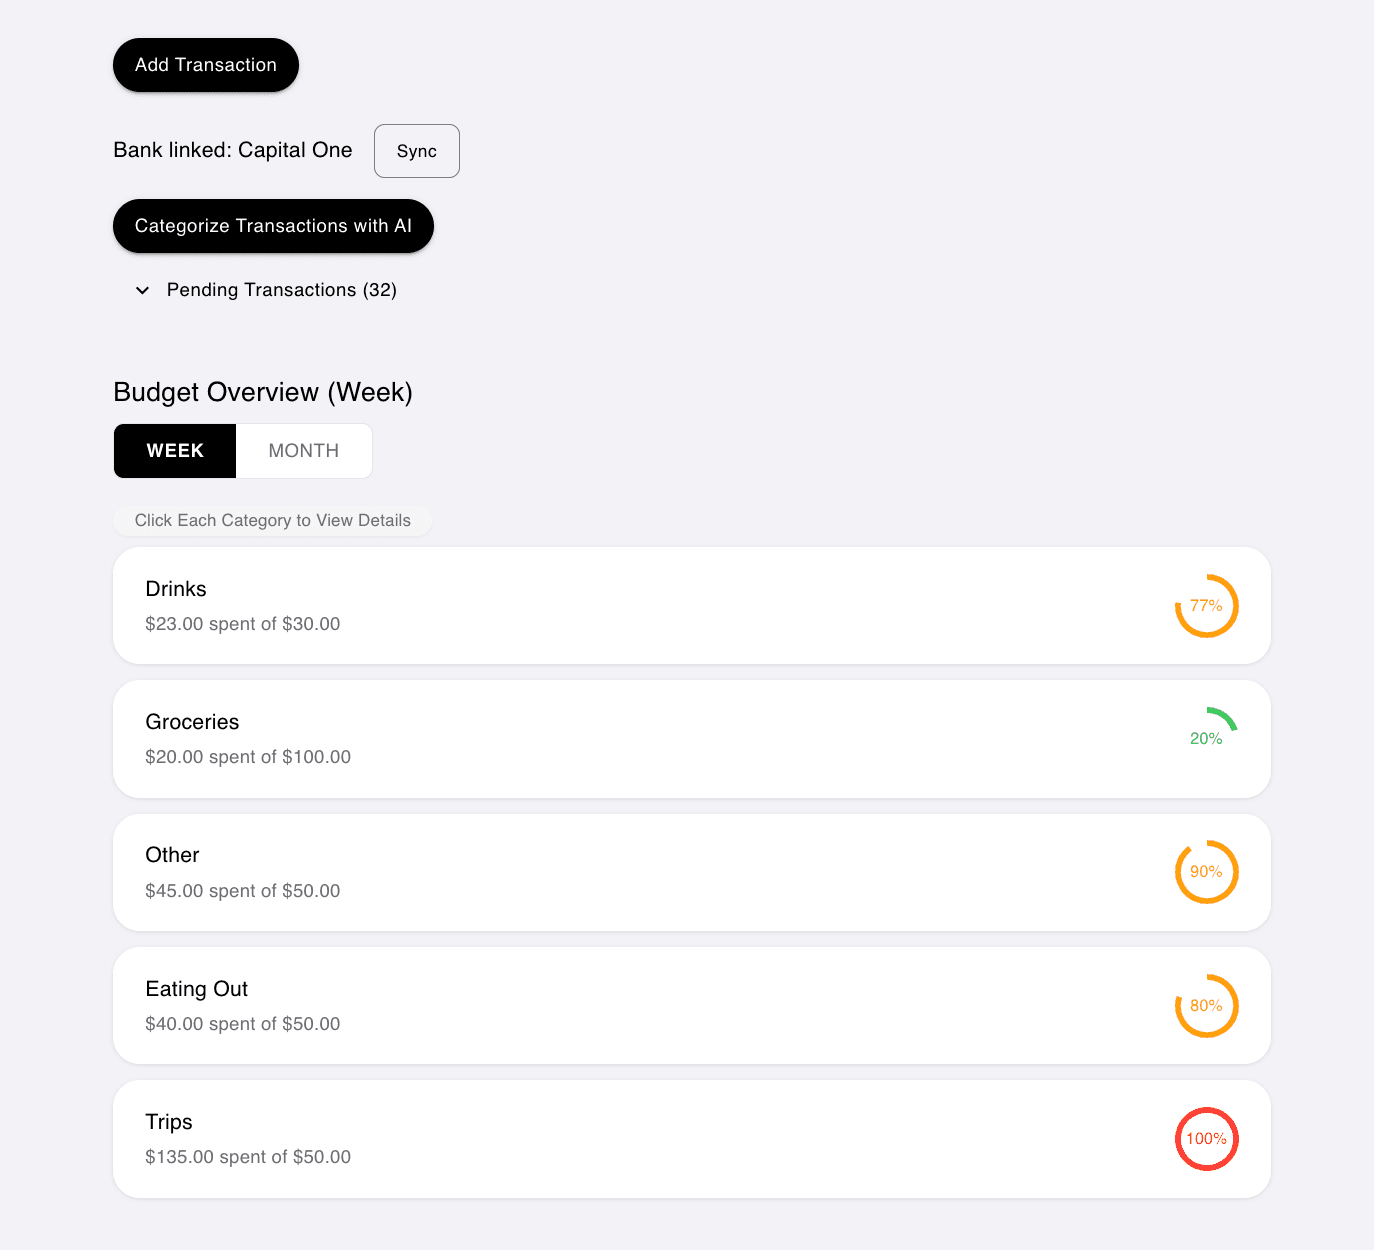
Task: Click the Eating Out 80% progress ring
Action: (x=1206, y=1006)
